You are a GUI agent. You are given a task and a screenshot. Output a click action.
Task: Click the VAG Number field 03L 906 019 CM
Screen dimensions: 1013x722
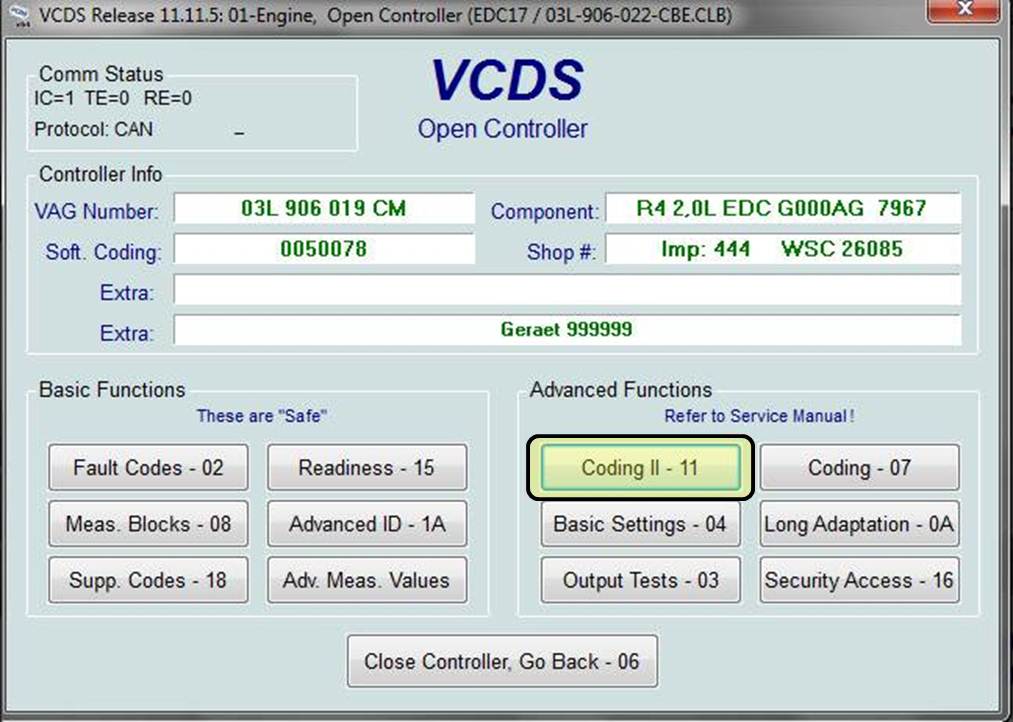(324, 209)
